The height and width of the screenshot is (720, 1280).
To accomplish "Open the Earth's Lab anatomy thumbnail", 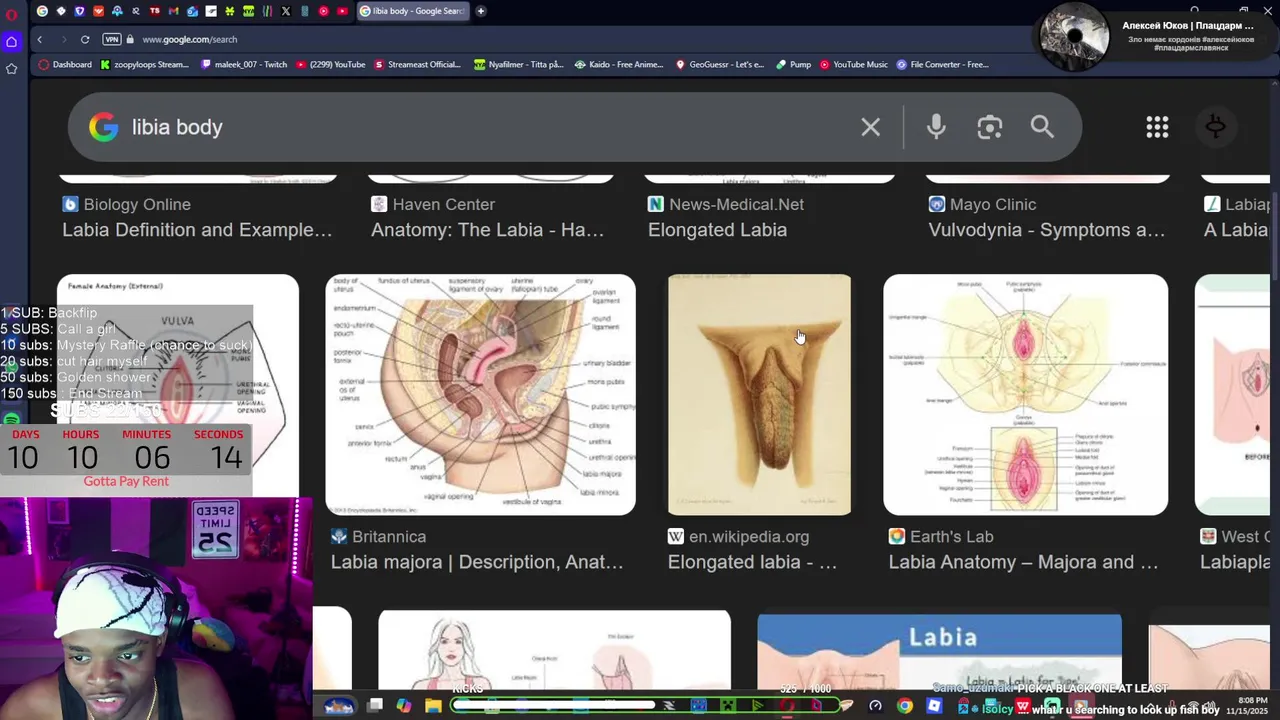I will [x=1025, y=395].
